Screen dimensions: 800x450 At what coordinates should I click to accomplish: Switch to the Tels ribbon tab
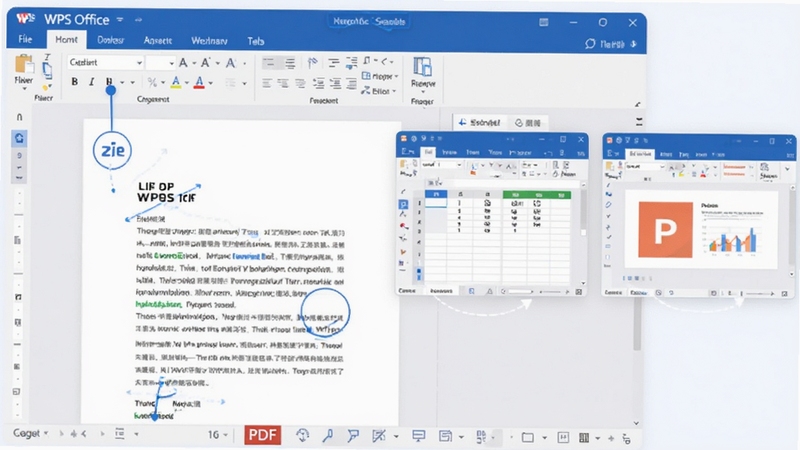(x=256, y=41)
